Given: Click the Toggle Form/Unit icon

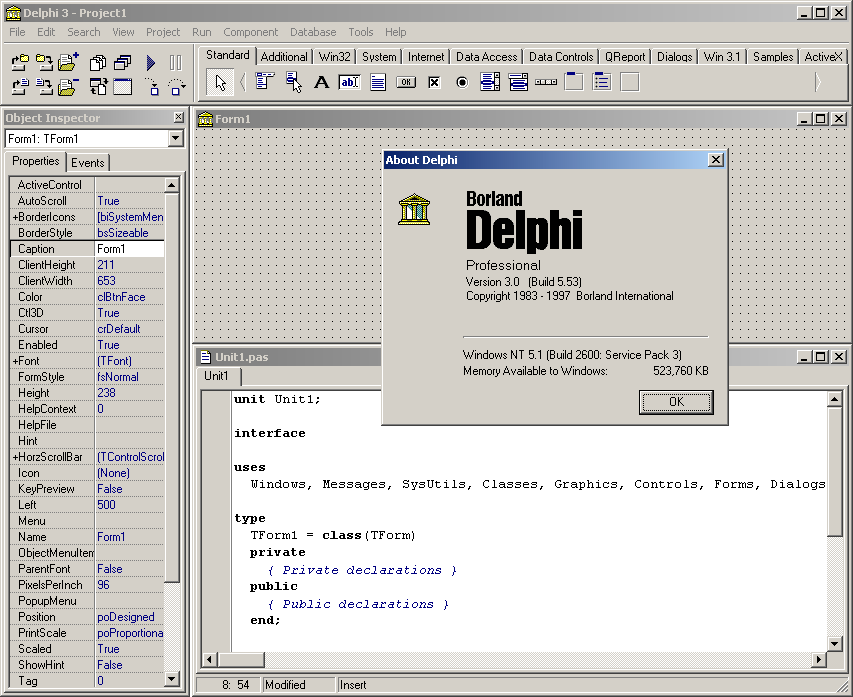Looking at the screenshot, I should pyautogui.click(x=98, y=87).
